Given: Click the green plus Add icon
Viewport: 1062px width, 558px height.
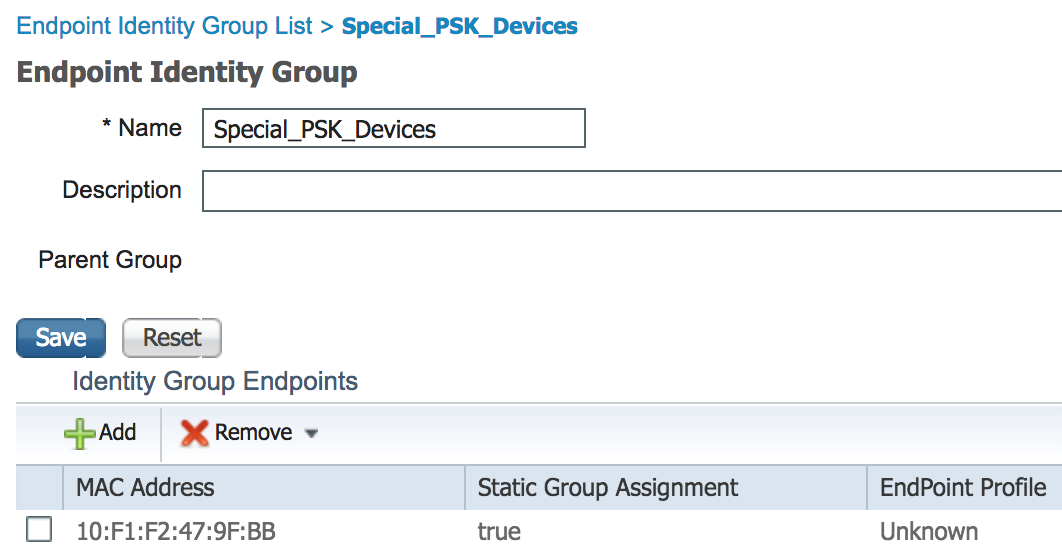Looking at the screenshot, I should click(x=79, y=433).
